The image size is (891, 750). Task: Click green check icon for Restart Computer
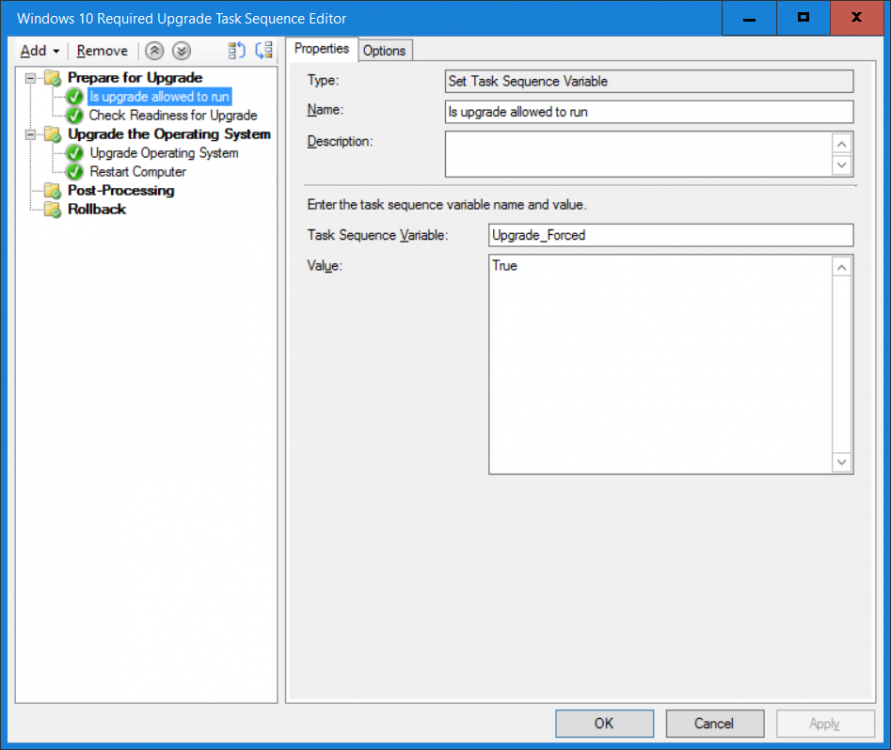point(74,172)
